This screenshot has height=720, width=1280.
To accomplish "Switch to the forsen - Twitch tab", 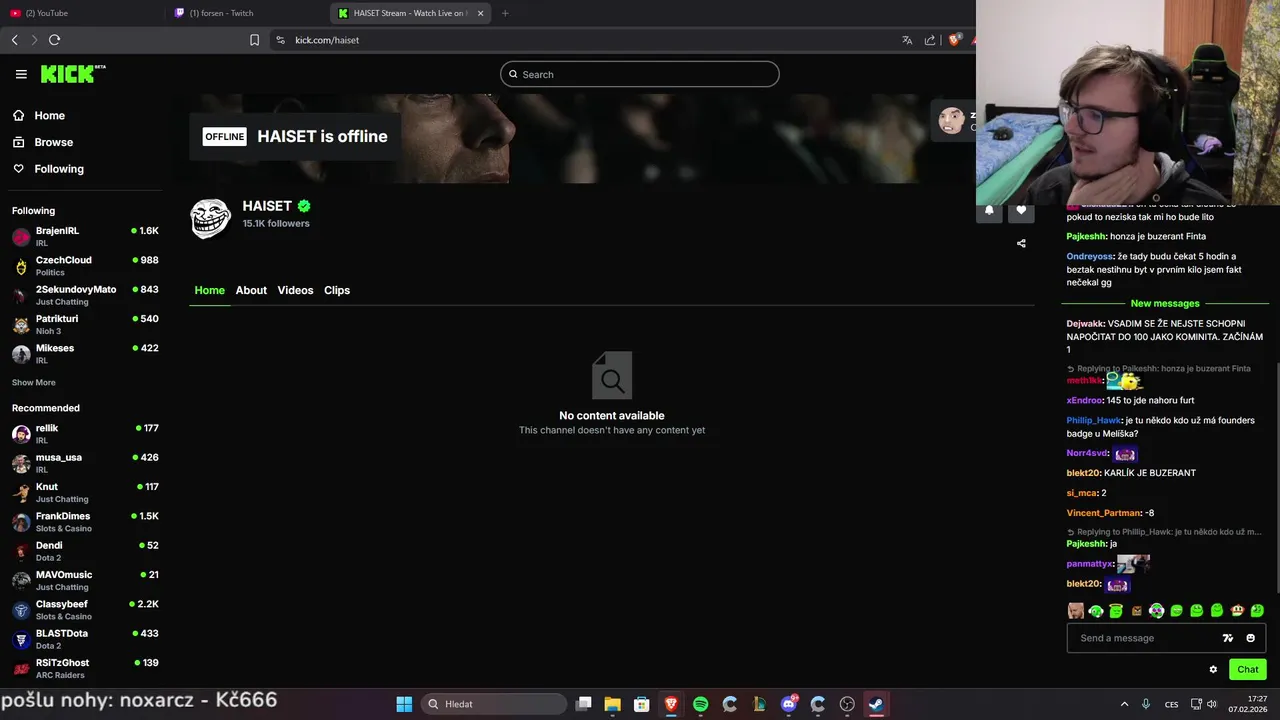I will tap(246, 13).
